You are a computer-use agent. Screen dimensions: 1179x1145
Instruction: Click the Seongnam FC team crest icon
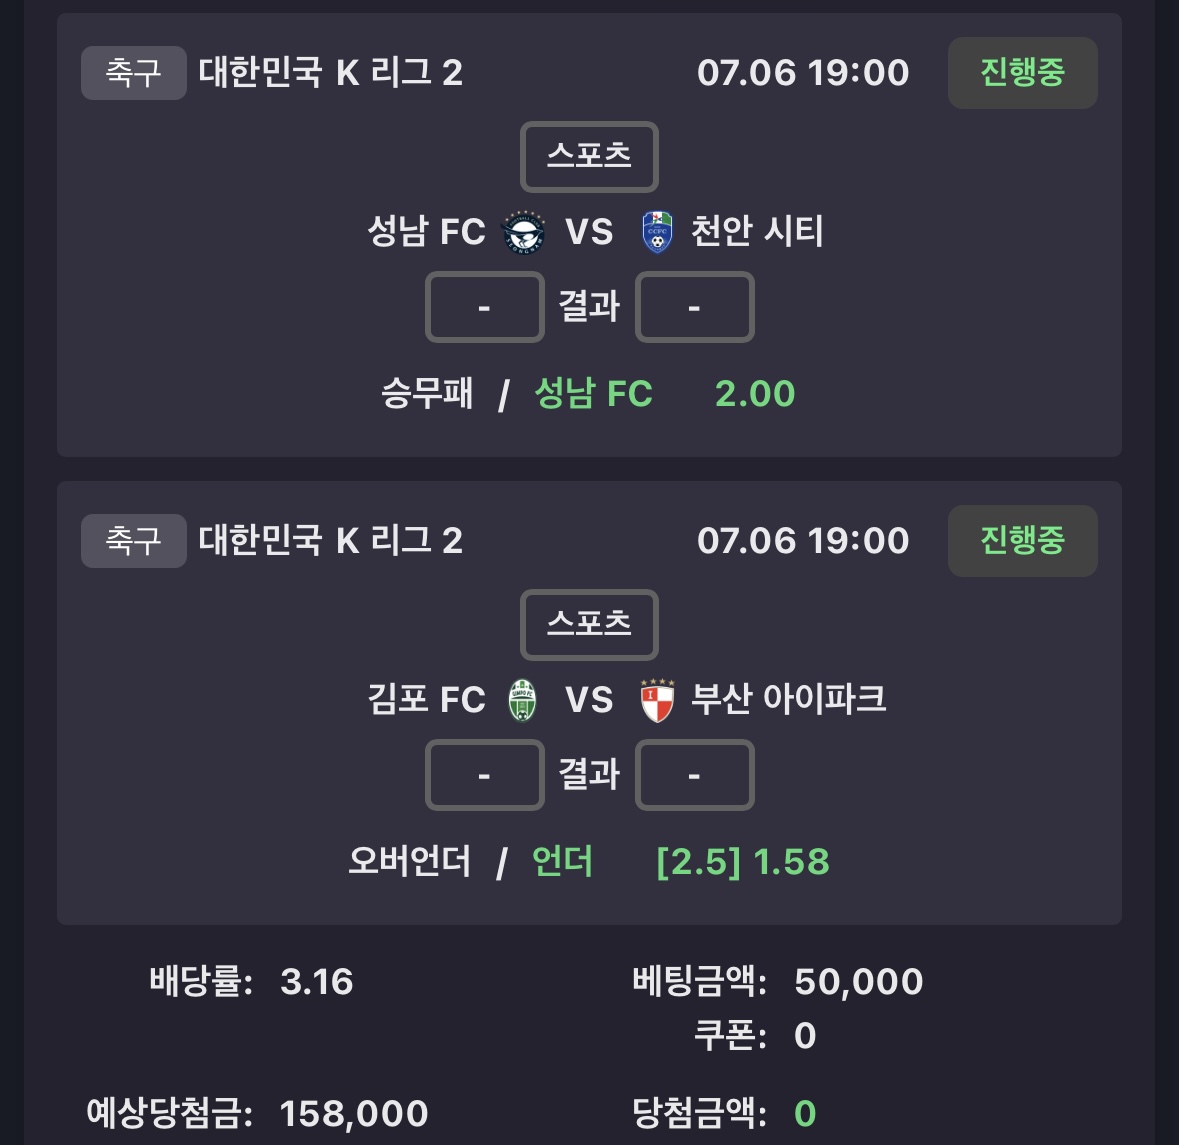523,232
